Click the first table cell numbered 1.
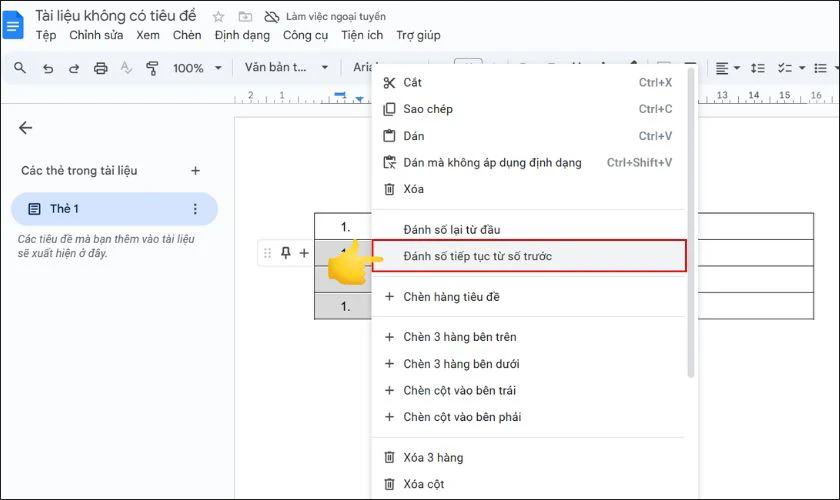Viewport: 840px width, 500px height. 345,227
